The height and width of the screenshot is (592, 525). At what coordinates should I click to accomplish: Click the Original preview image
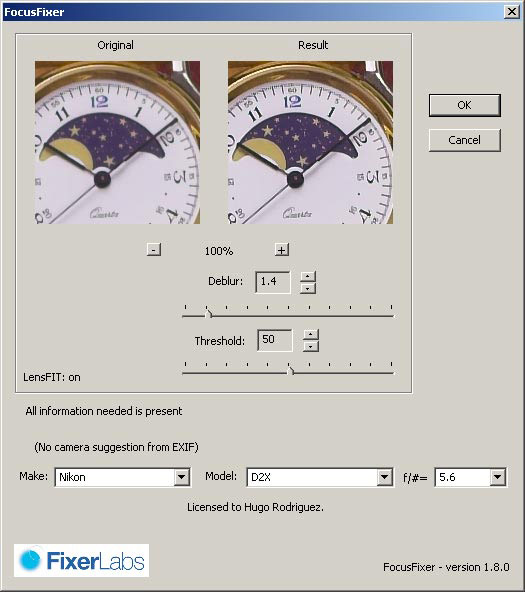click(x=117, y=142)
